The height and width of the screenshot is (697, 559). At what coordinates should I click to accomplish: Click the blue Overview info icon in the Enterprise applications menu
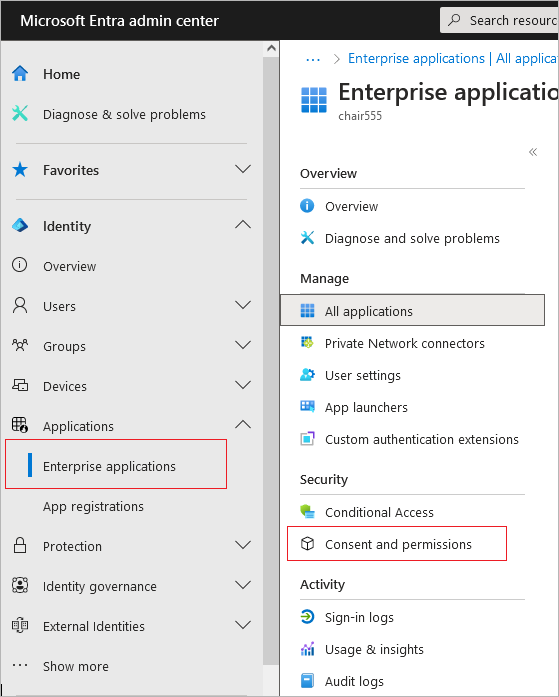[307, 206]
